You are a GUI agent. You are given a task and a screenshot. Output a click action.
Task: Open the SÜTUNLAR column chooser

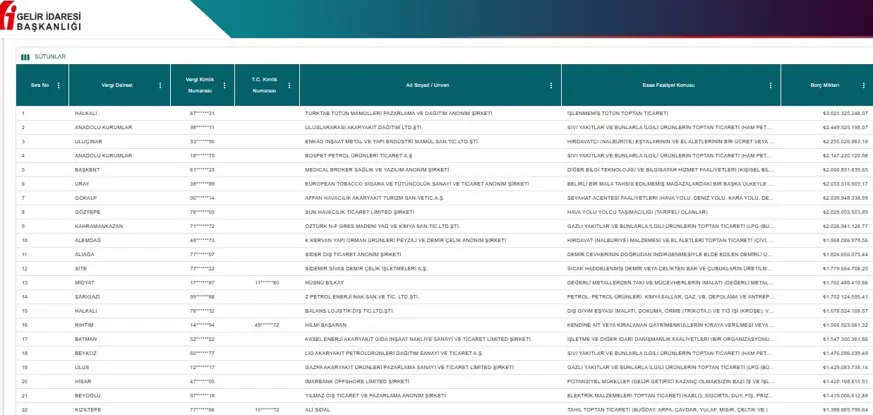tap(50, 57)
